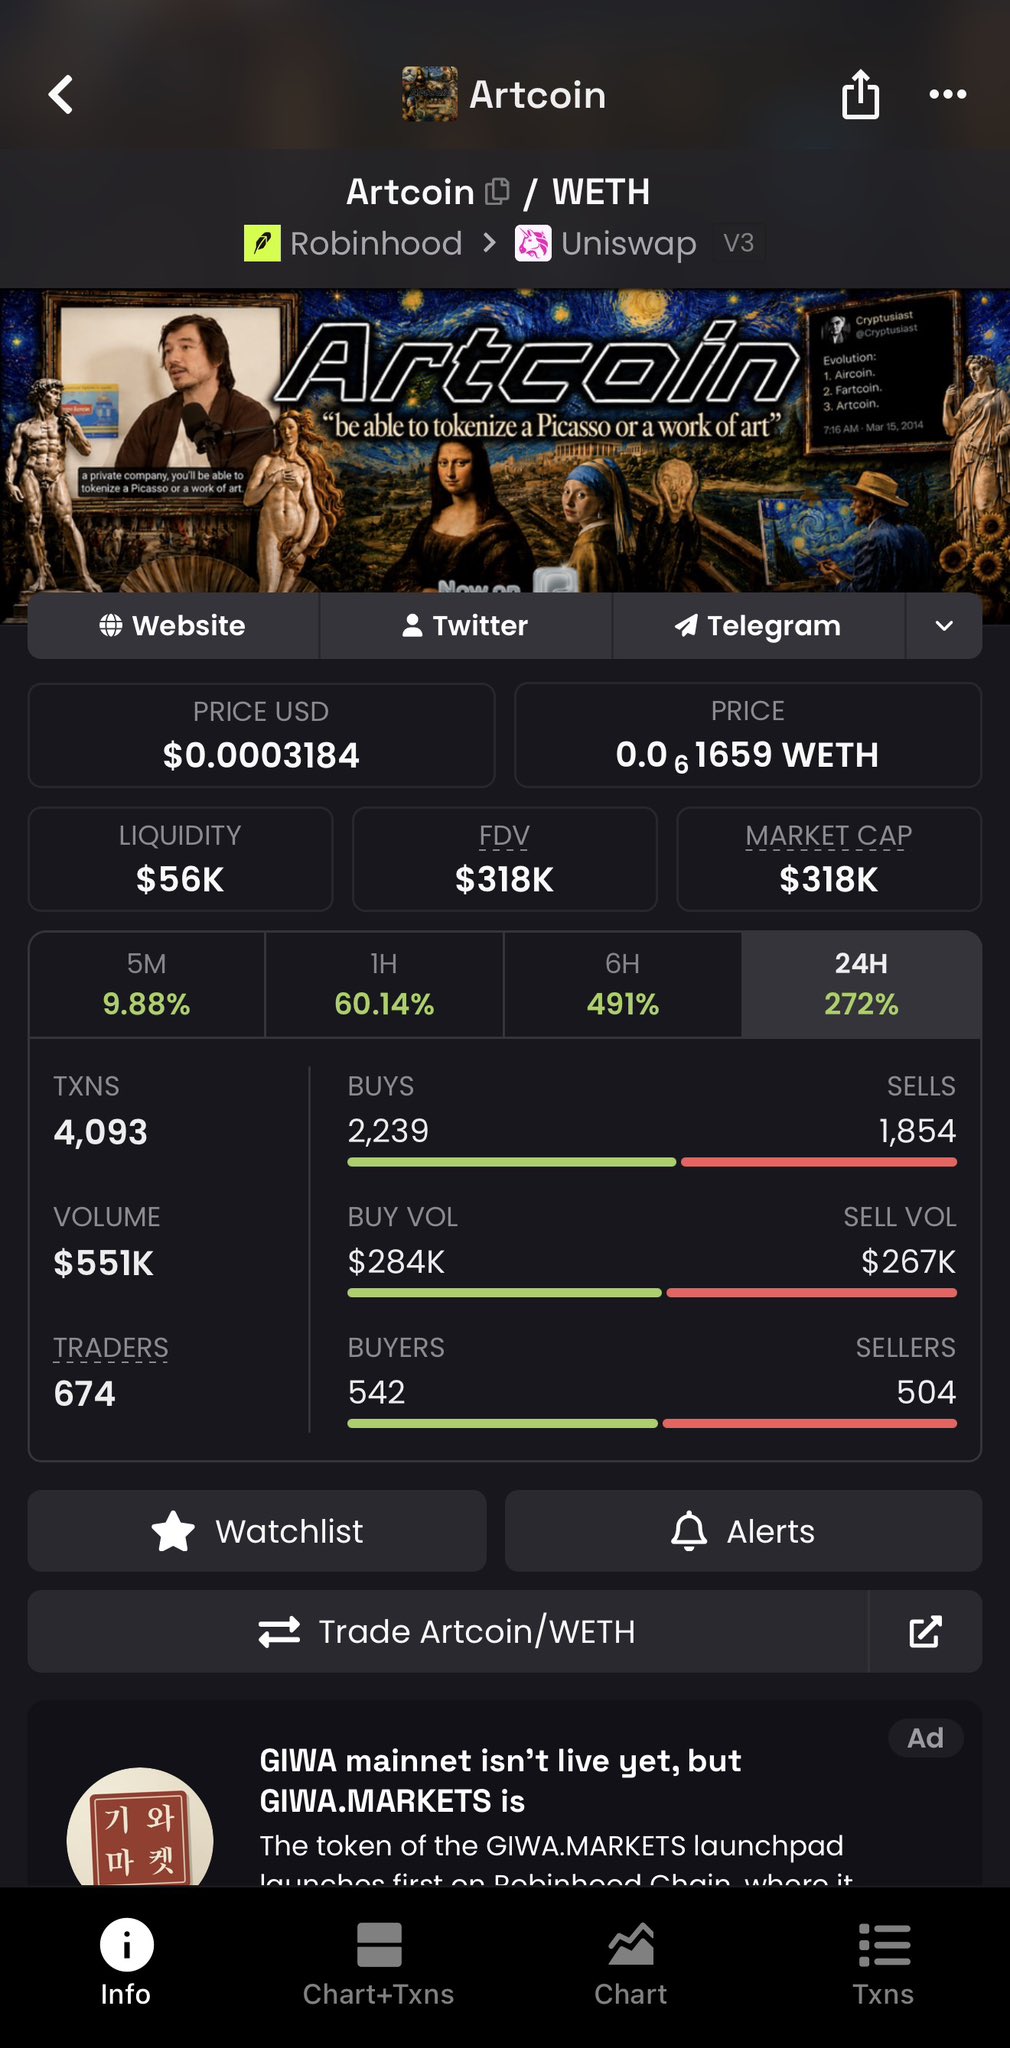Add Artcoin to Watchlist with star
The image size is (1010, 2048).
point(257,1531)
